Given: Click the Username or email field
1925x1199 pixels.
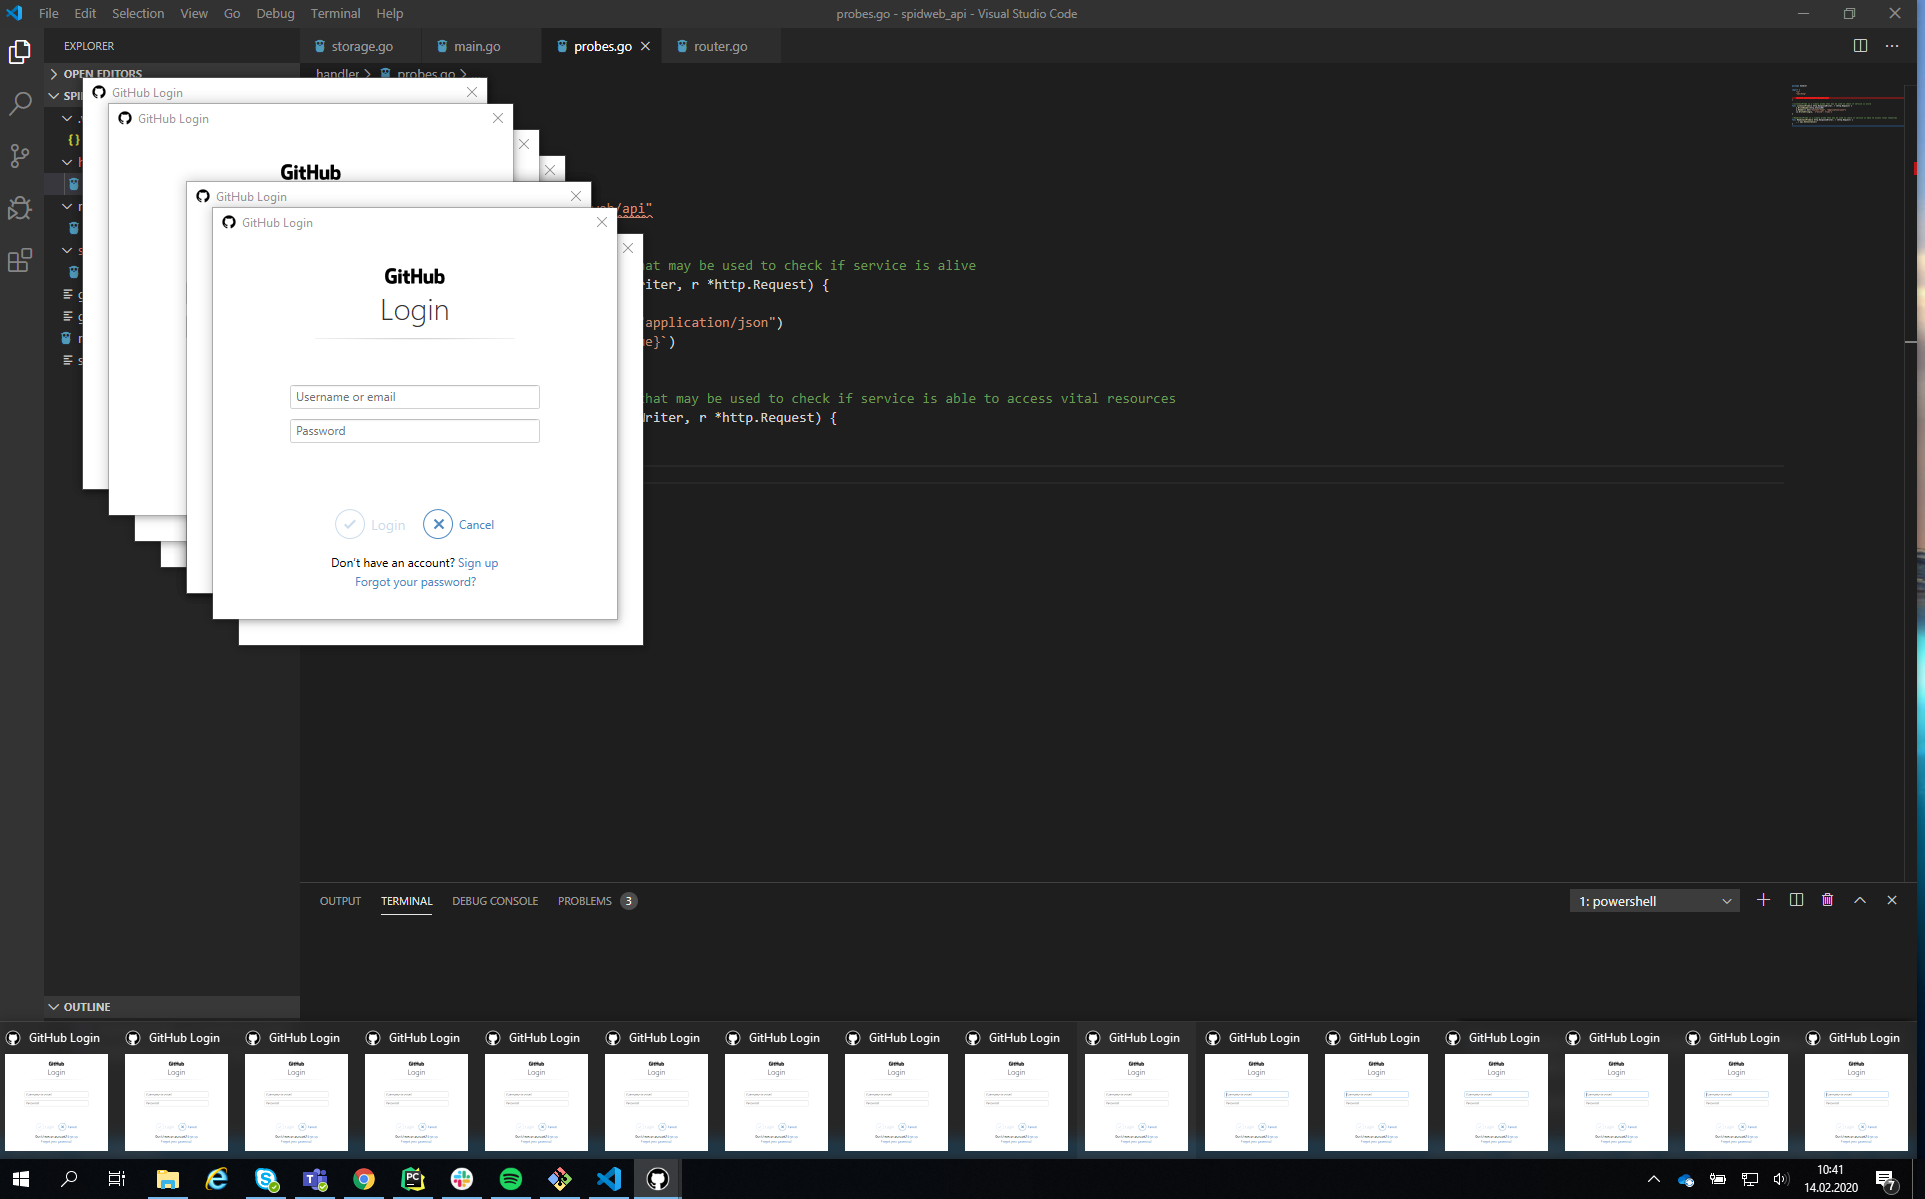Looking at the screenshot, I should 414,397.
